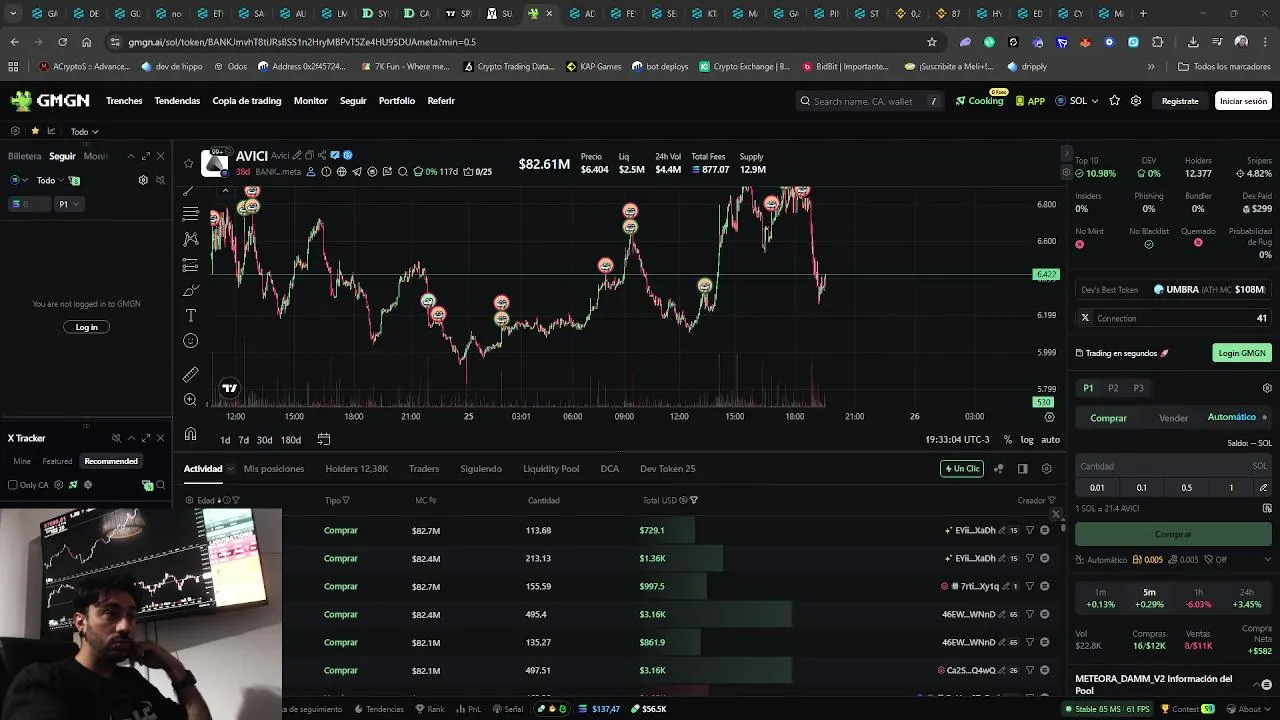The height and width of the screenshot is (720, 1280).
Task: Mute X Tracker sound alerts
Action: pos(116,438)
